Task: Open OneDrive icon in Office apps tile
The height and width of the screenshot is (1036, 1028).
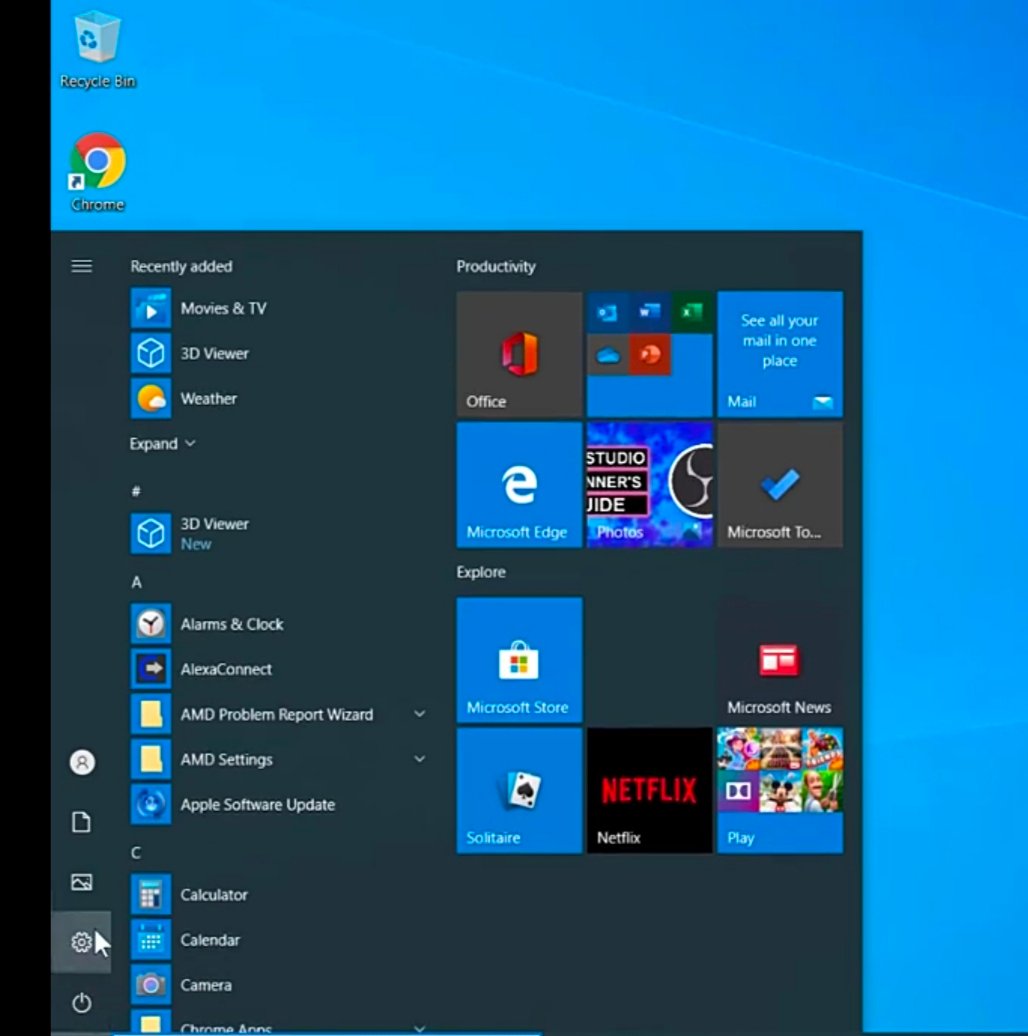Action: coord(607,355)
